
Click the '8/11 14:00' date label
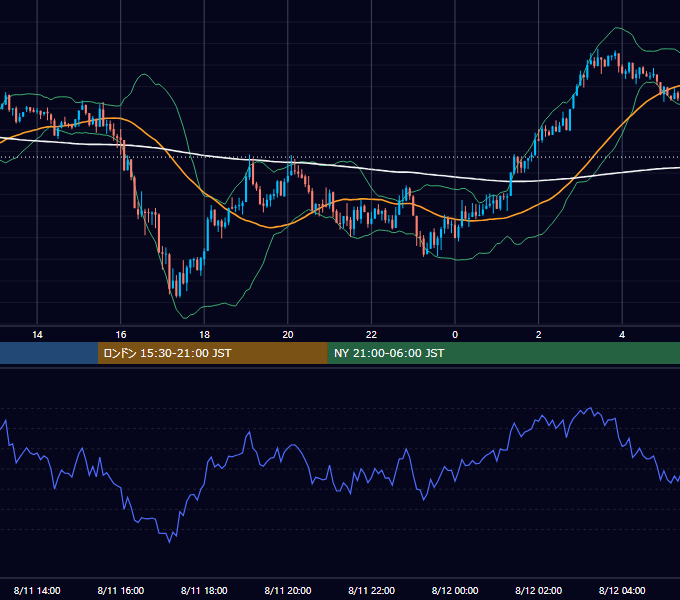click(x=37, y=590)
